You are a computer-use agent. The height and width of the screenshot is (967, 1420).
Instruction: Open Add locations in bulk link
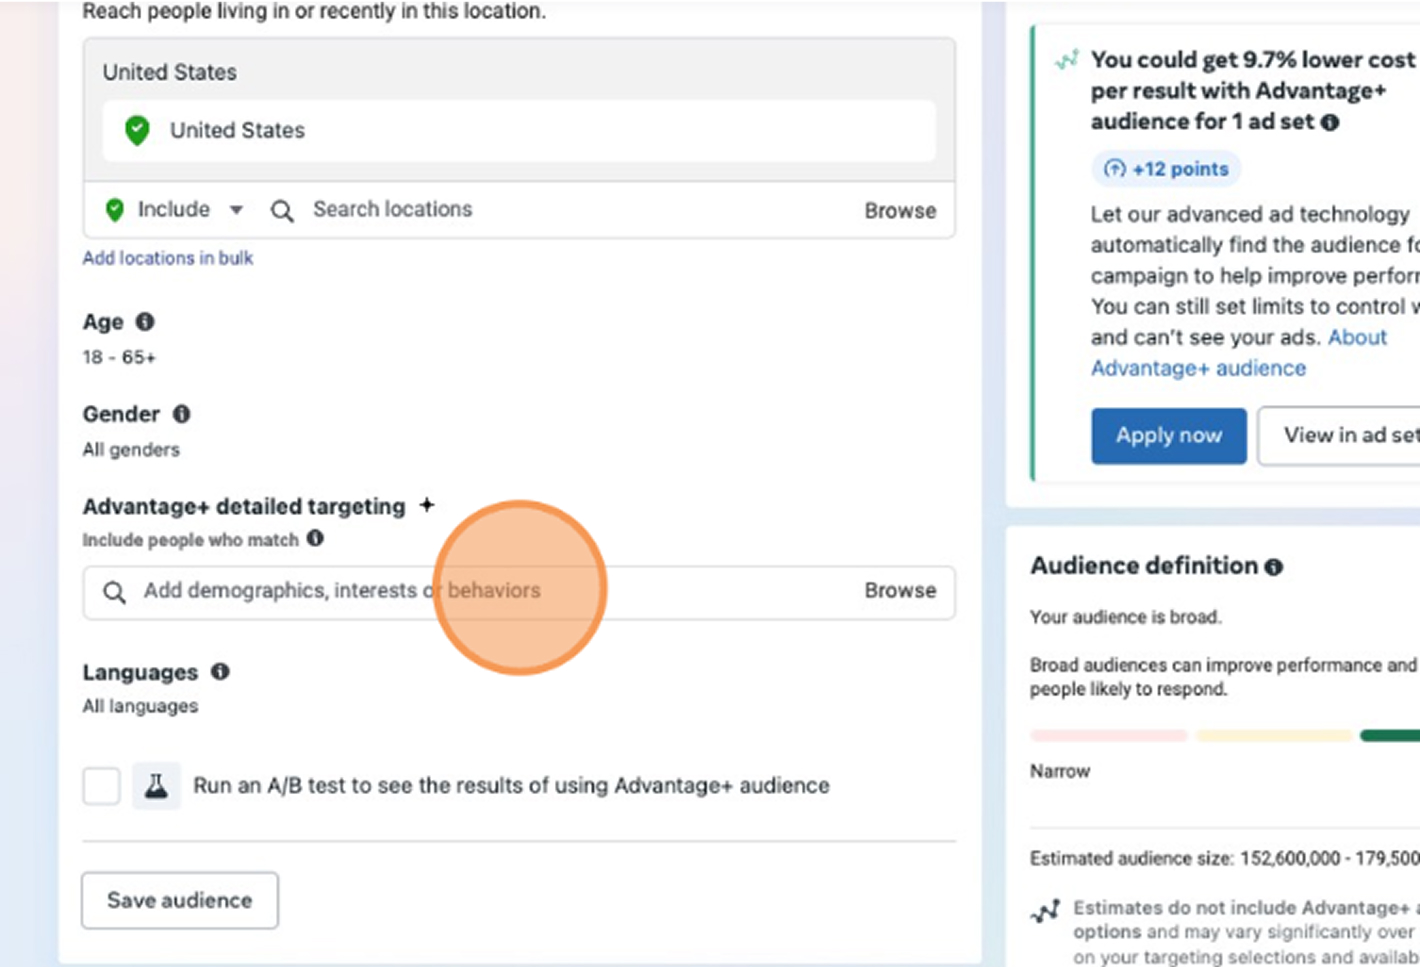tap(168, 258)
